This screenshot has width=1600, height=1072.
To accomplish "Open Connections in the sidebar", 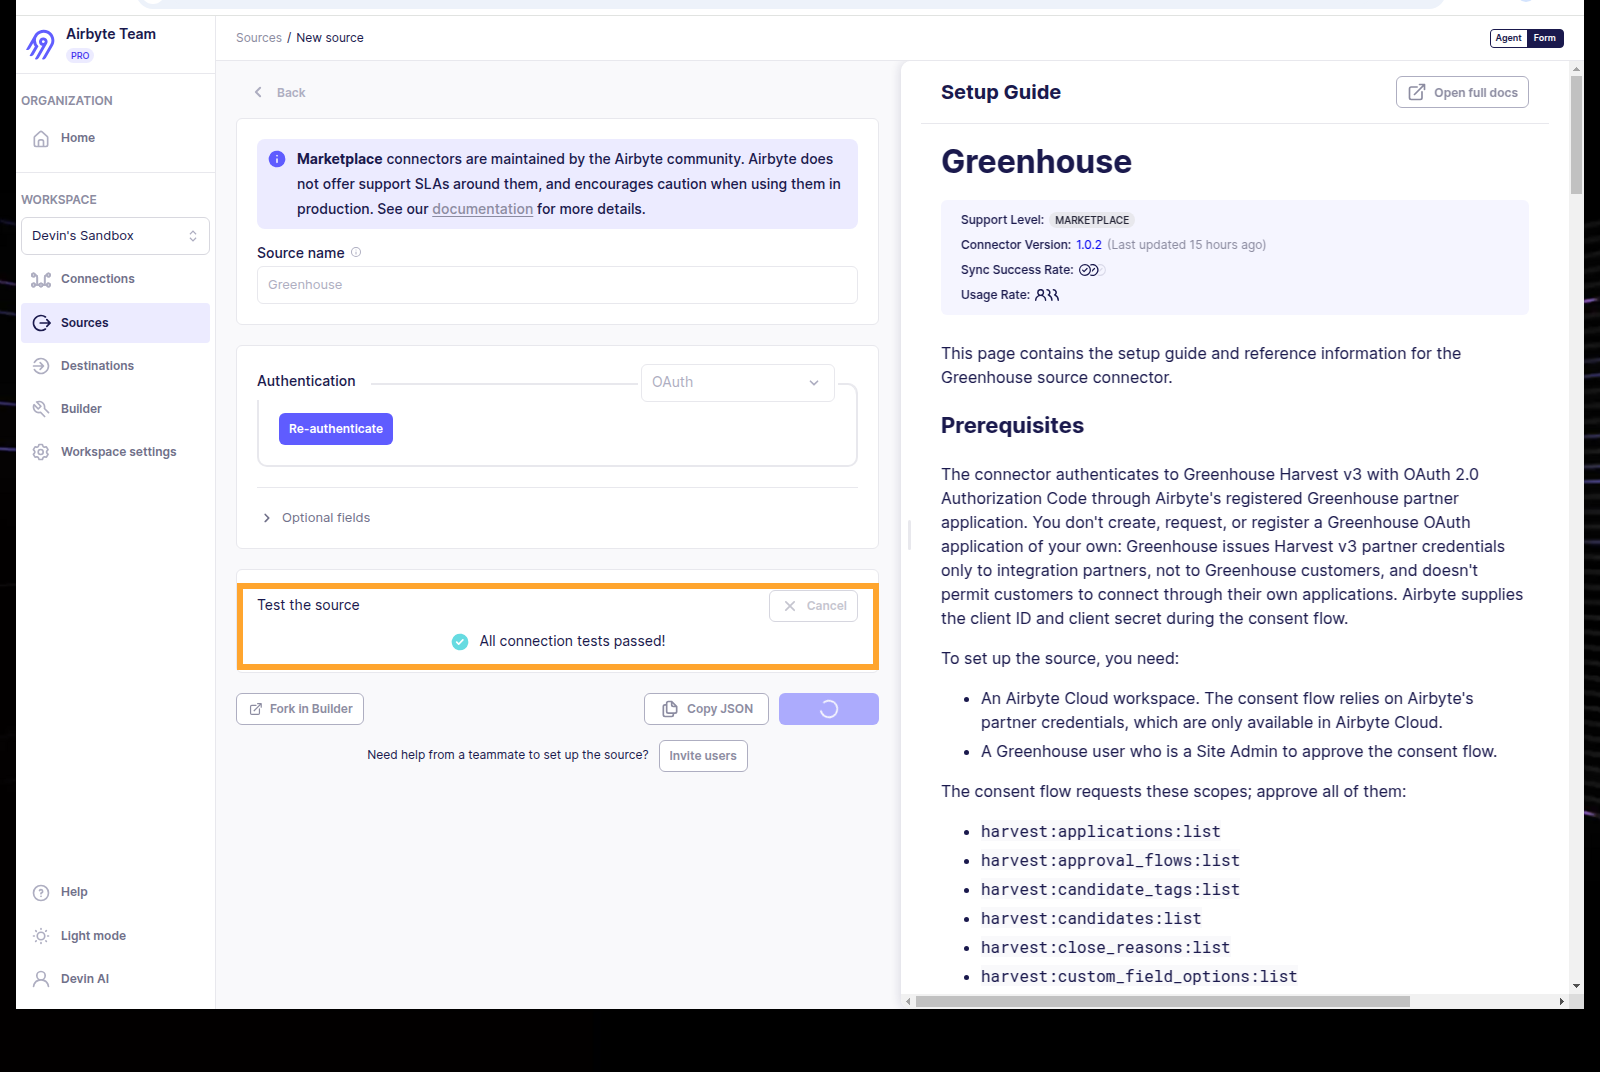I will [x=115, y=279].
